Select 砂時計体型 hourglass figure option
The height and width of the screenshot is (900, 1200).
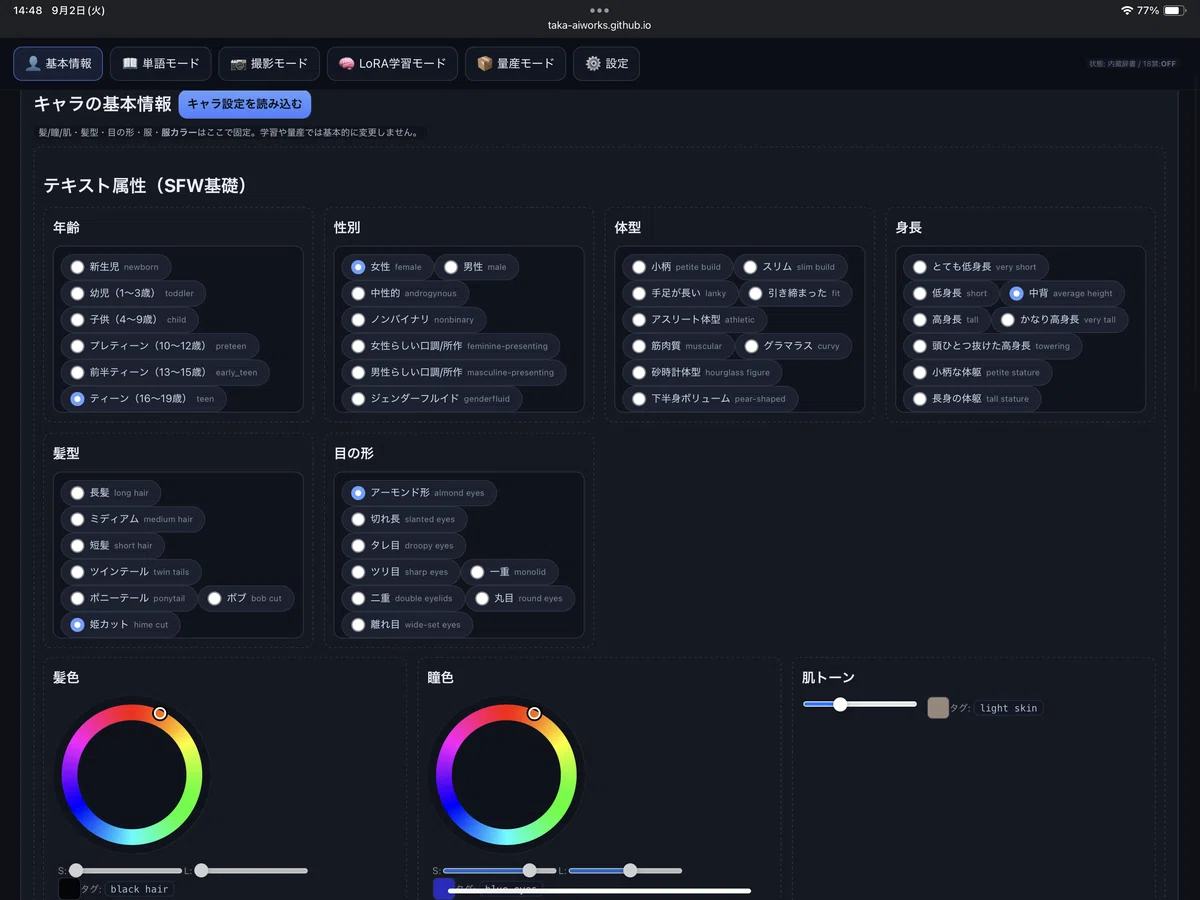pos(702,372)
